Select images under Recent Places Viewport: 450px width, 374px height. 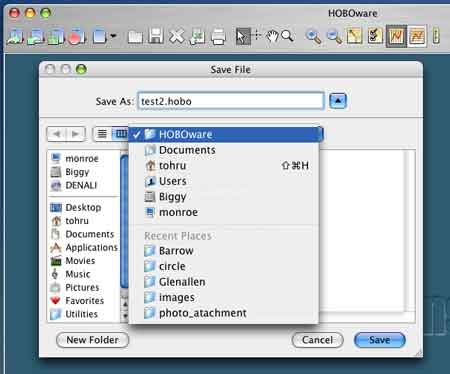point(224,297)
